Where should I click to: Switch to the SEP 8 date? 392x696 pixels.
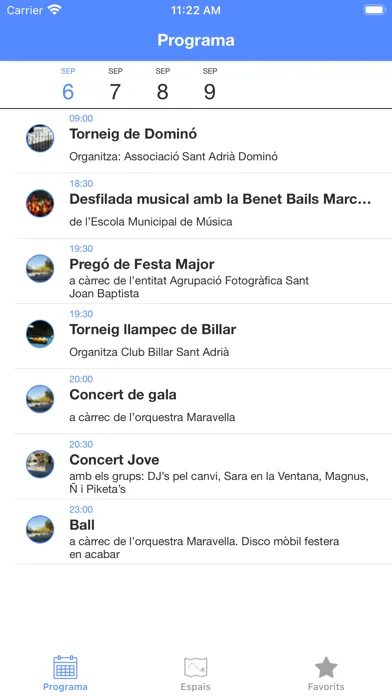click(x=162, y=85)
